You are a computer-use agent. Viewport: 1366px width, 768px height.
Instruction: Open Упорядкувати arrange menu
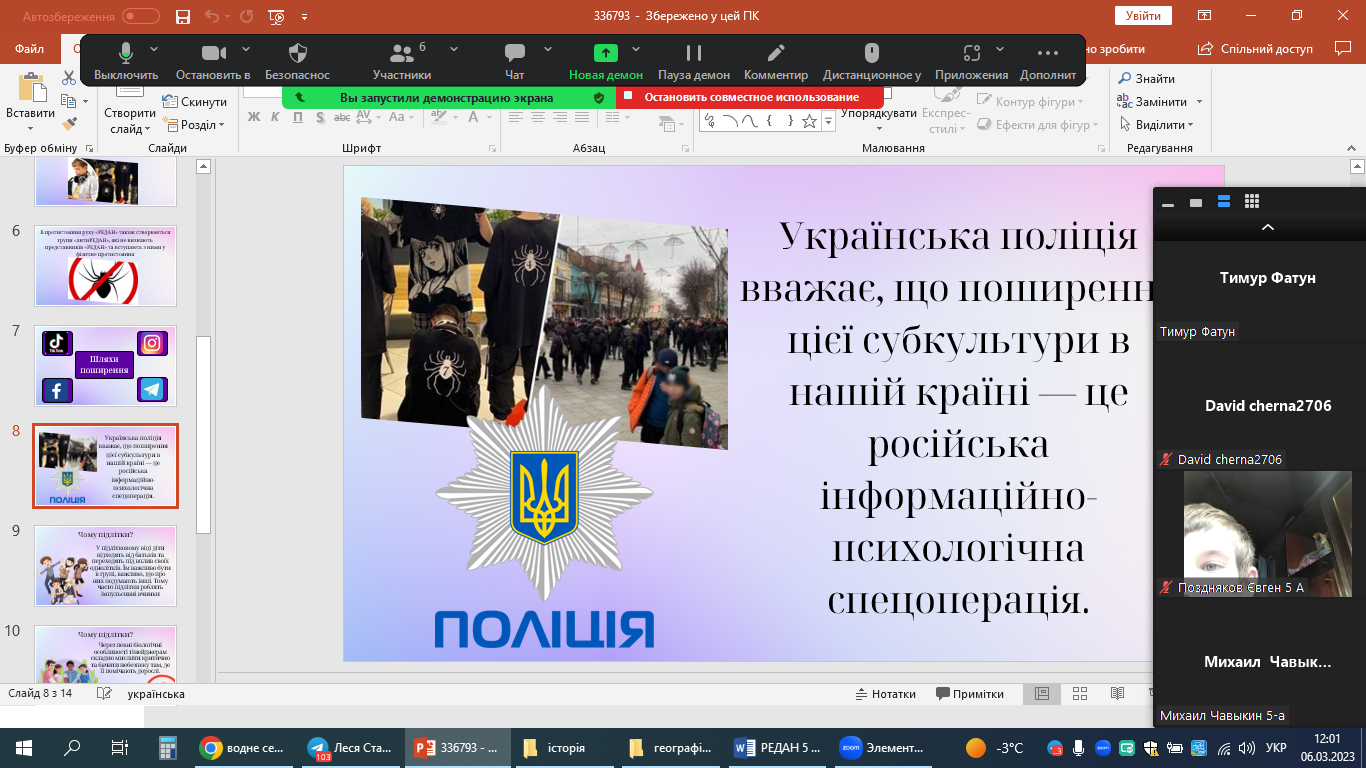879,113
